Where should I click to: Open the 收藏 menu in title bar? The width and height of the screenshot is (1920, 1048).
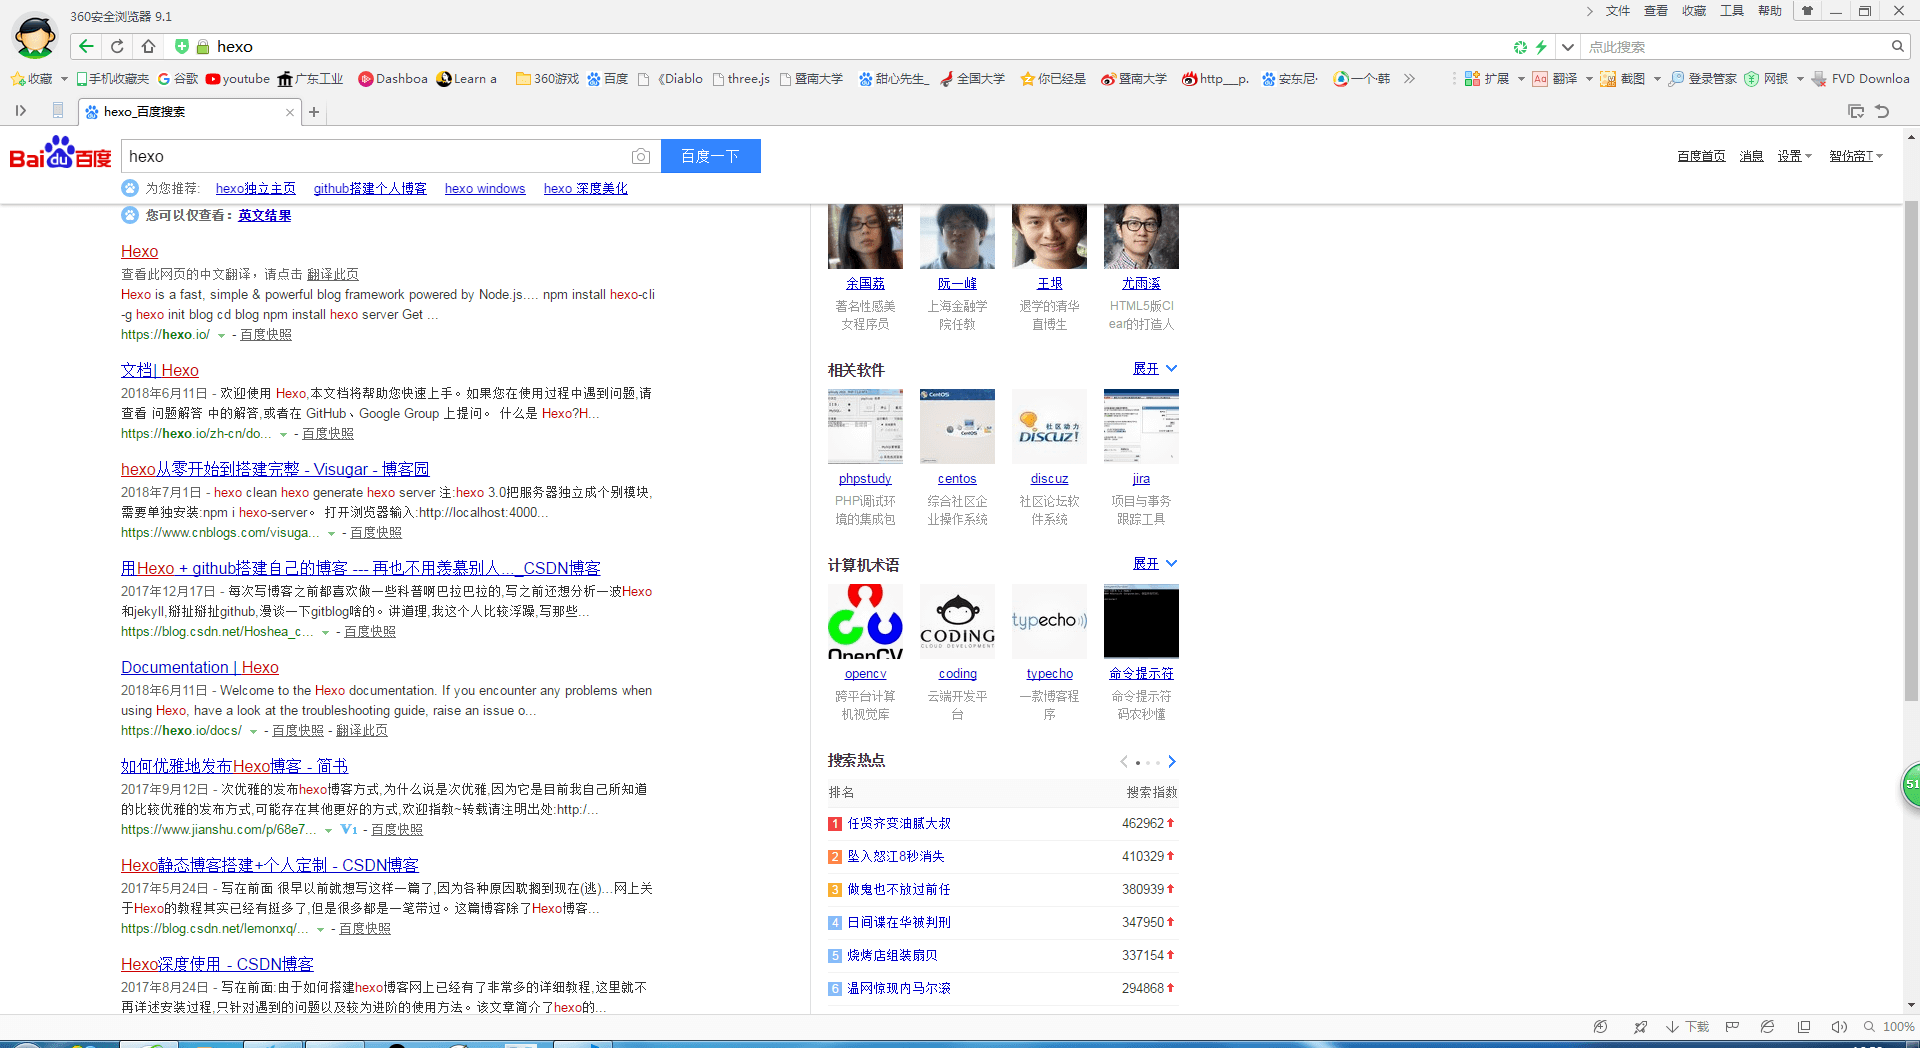click(x=1694, y=11)
